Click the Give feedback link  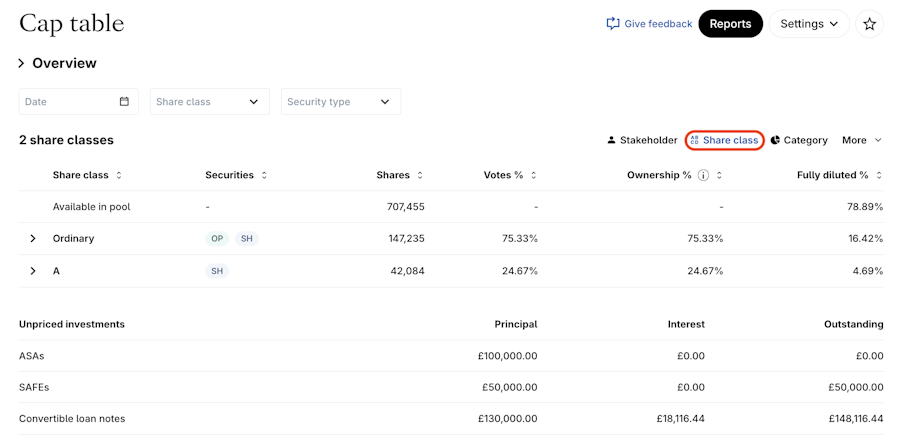(649, 24)
